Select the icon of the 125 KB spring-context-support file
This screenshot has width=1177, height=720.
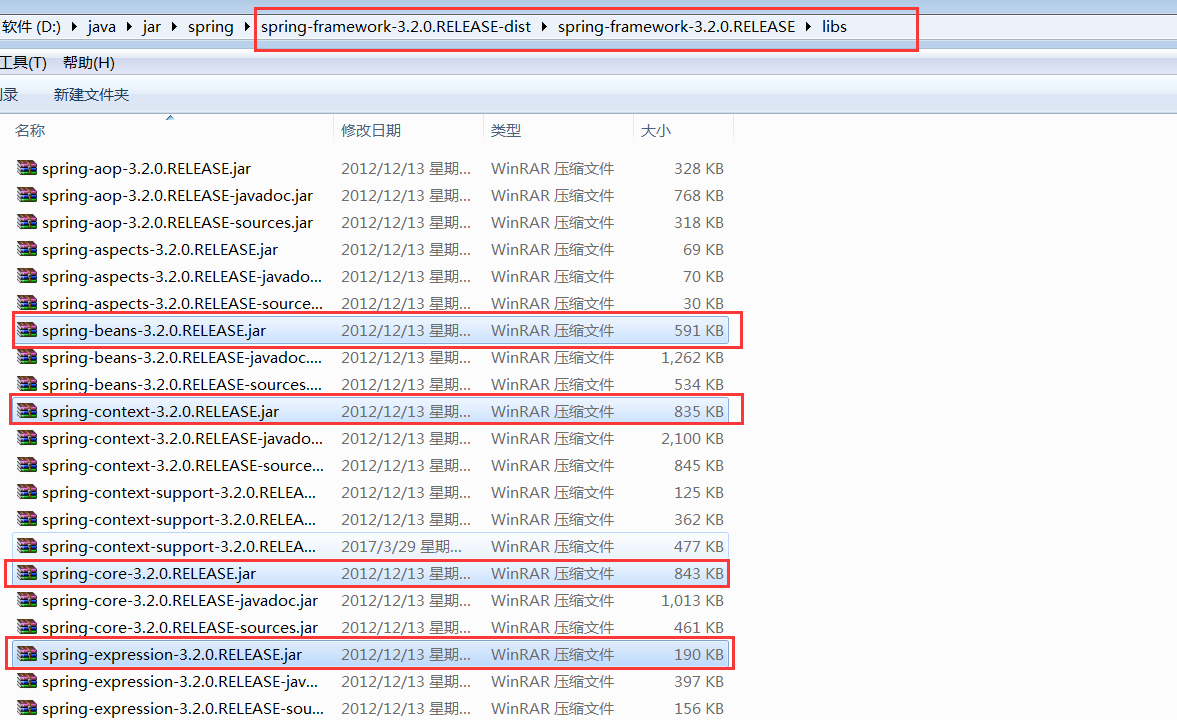click(27, 492)
